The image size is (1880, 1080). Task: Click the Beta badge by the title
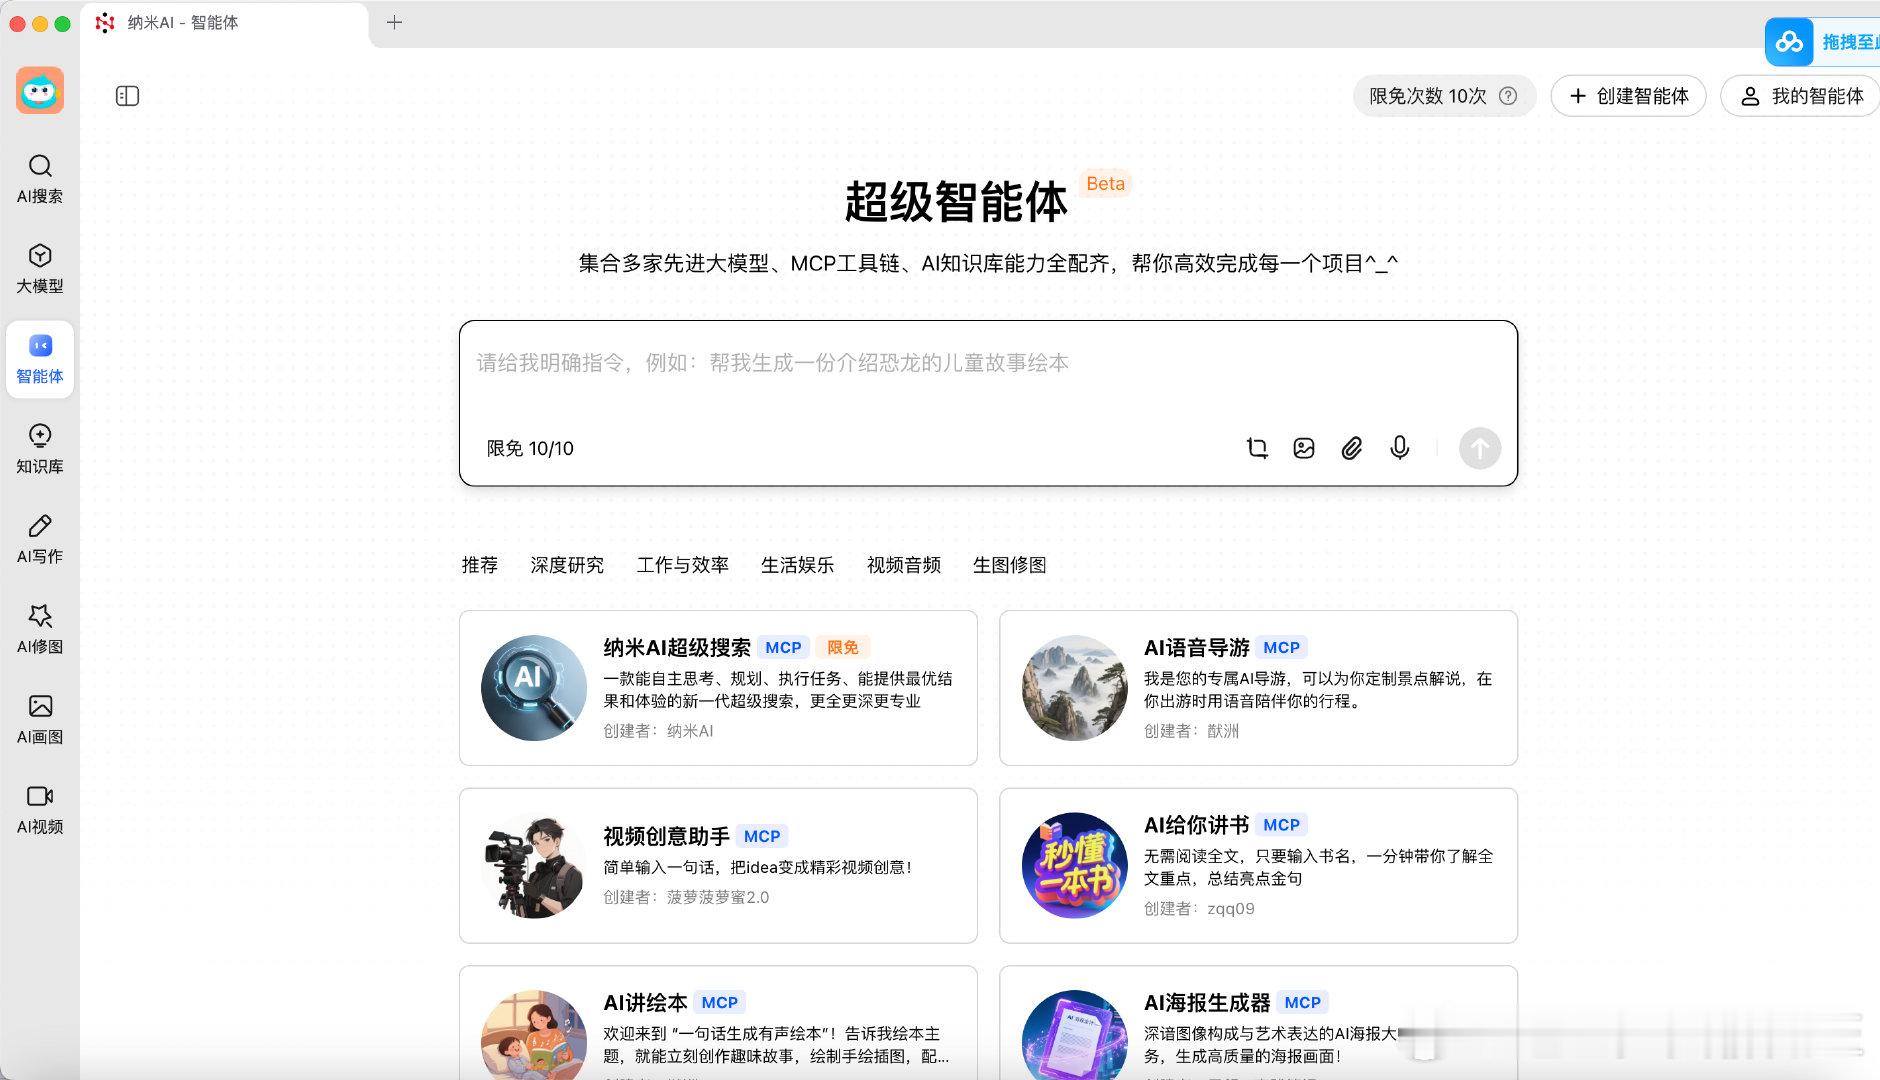1105,183
